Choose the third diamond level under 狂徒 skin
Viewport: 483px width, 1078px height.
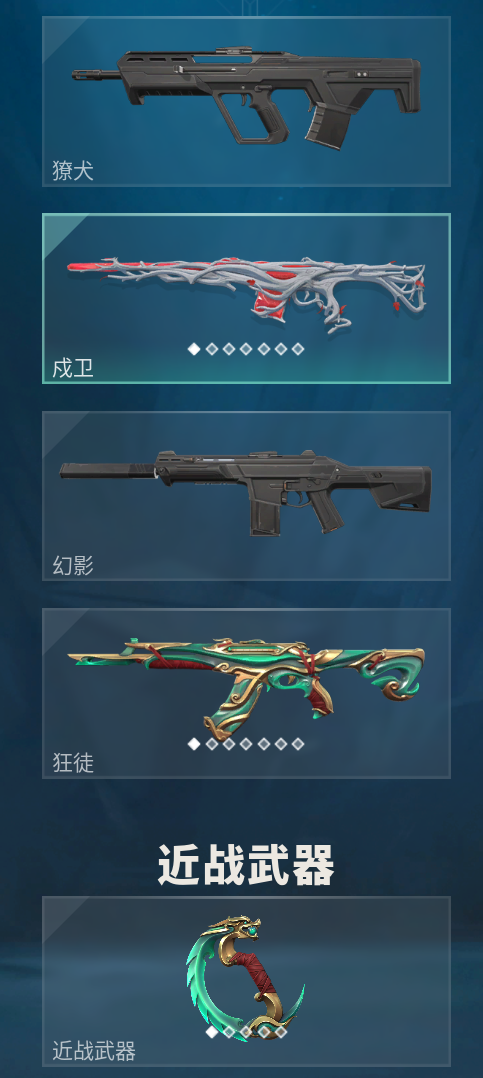pos(229,744)
